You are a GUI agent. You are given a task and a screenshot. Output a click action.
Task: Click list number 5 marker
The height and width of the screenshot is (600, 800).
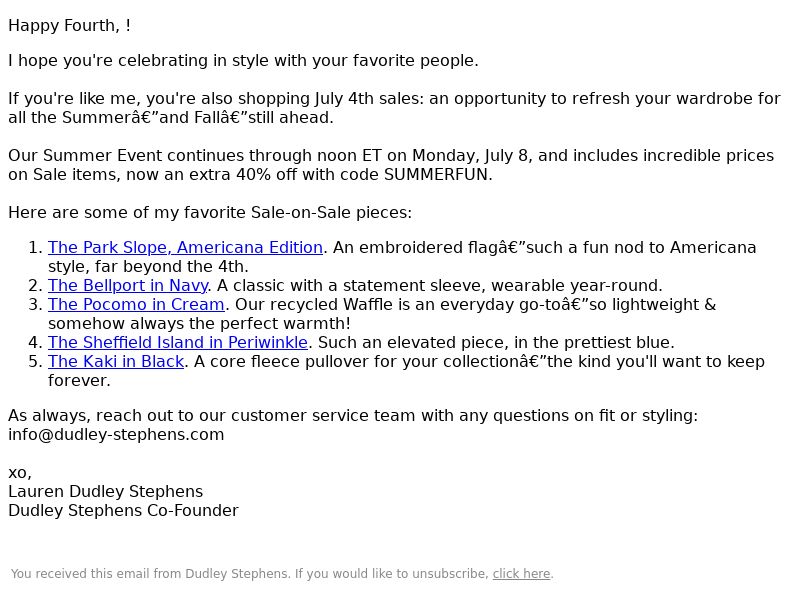[x=35, y=361]
